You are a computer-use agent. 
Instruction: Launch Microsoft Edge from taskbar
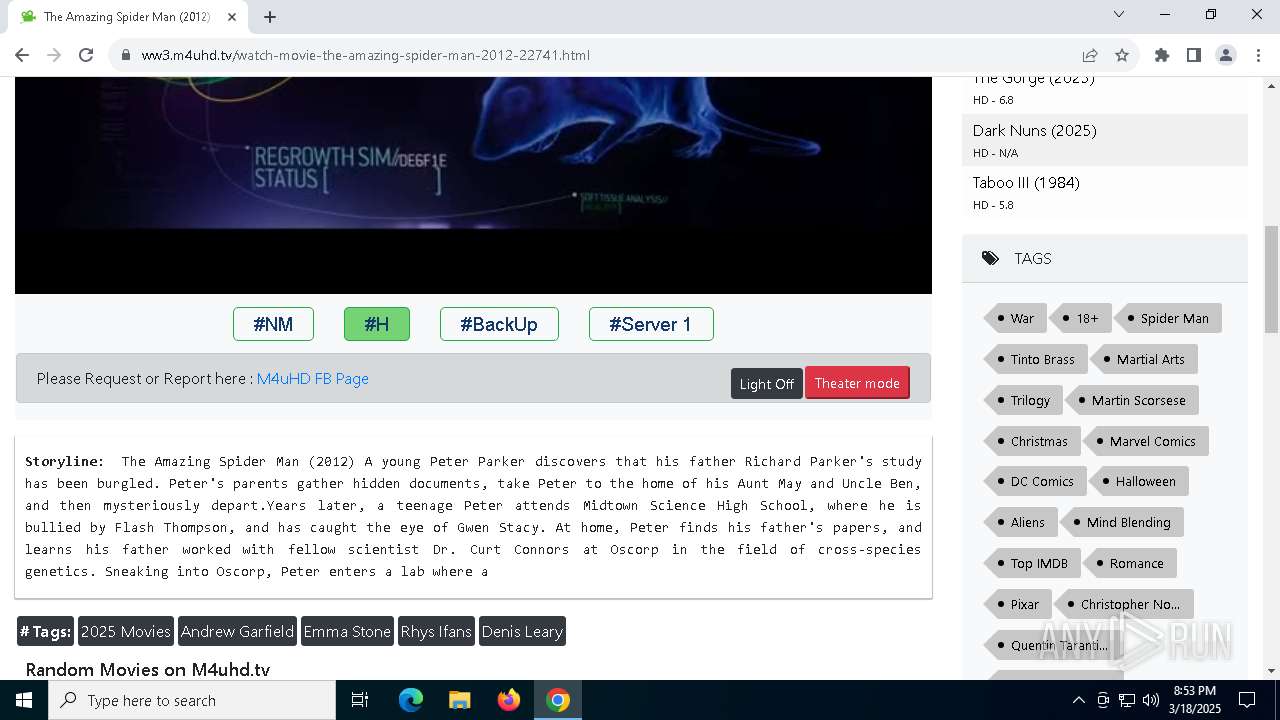pyautogui.click(x=411, y=700)
